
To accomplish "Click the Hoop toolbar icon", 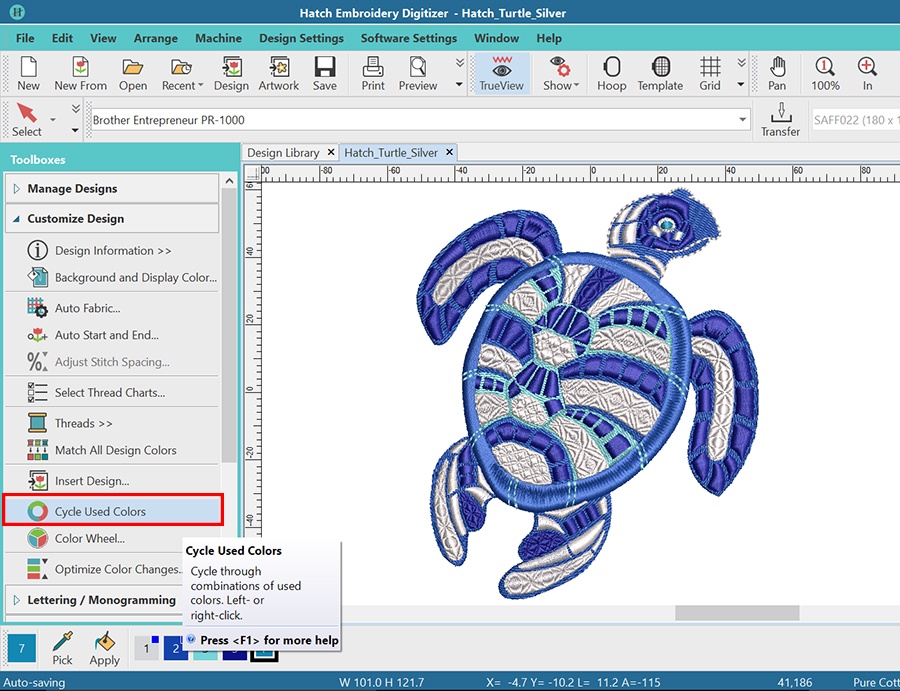I will (x=611, y=73).
